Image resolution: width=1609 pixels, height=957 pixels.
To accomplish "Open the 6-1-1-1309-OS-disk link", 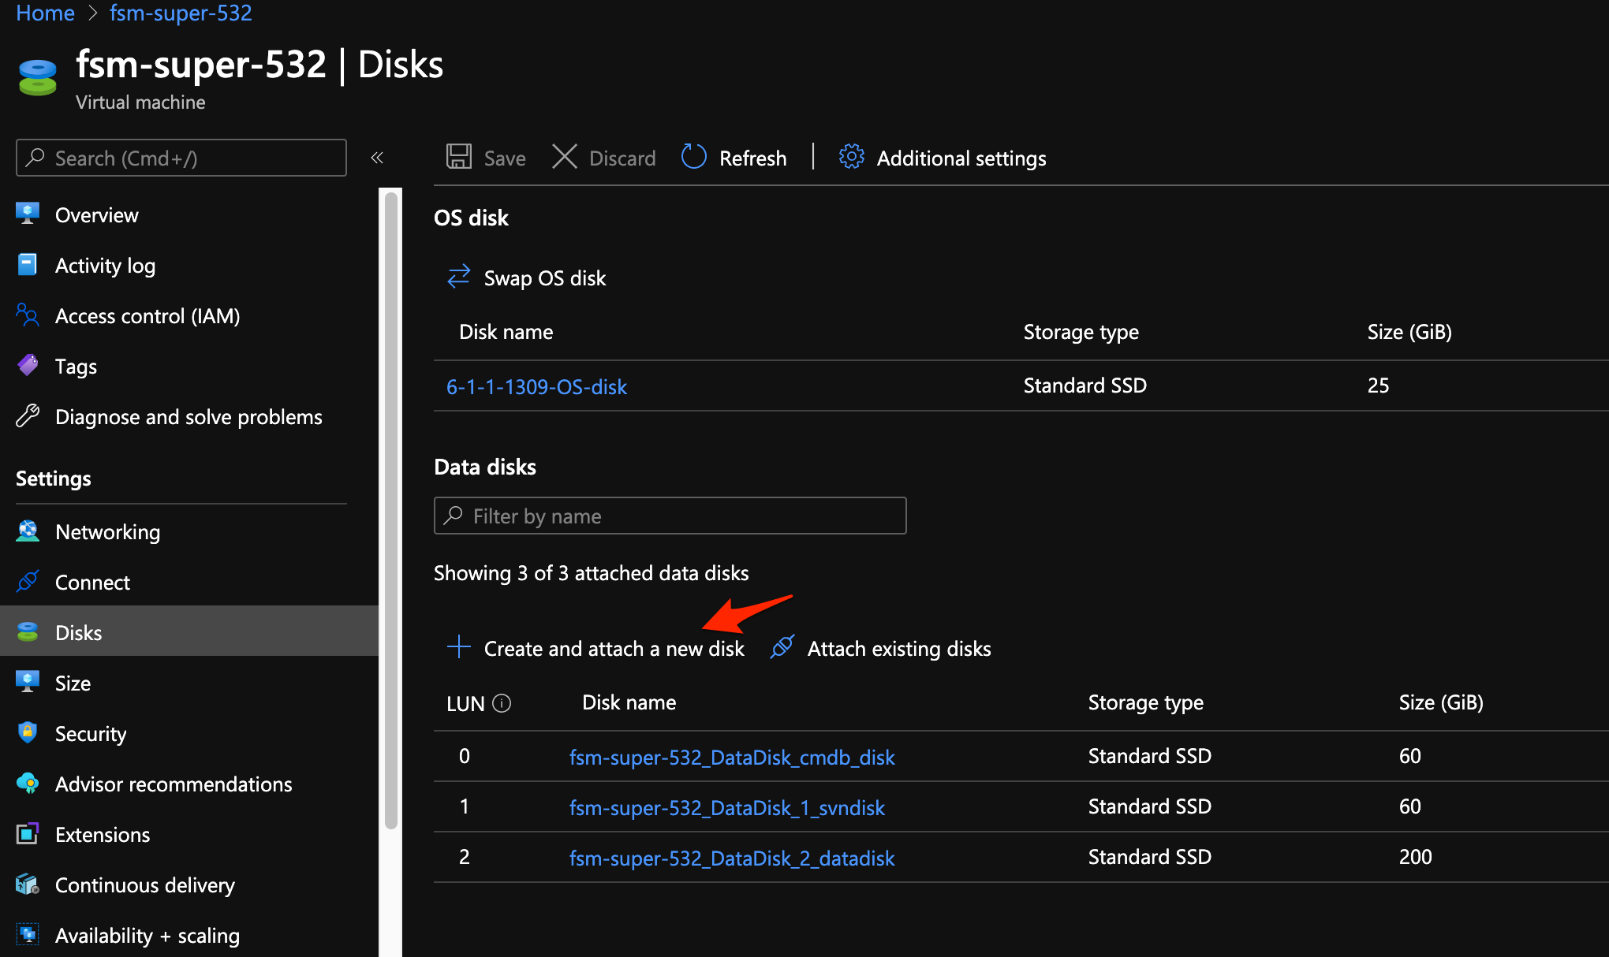I will [536, 387].
